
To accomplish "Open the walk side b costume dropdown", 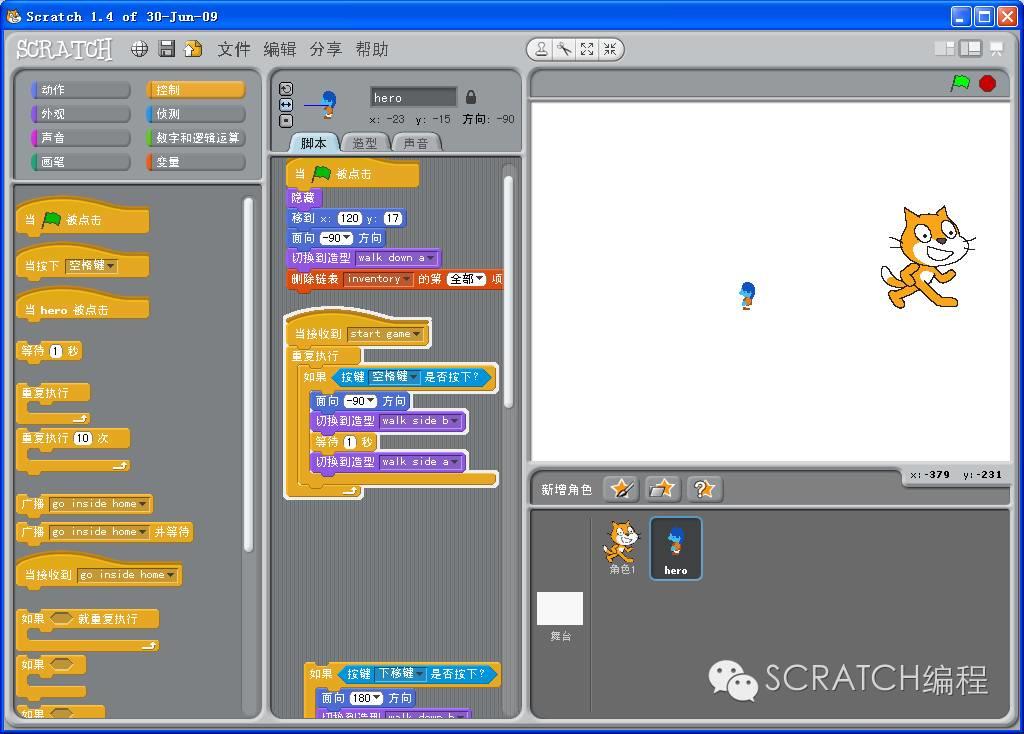I will (454, 421).
